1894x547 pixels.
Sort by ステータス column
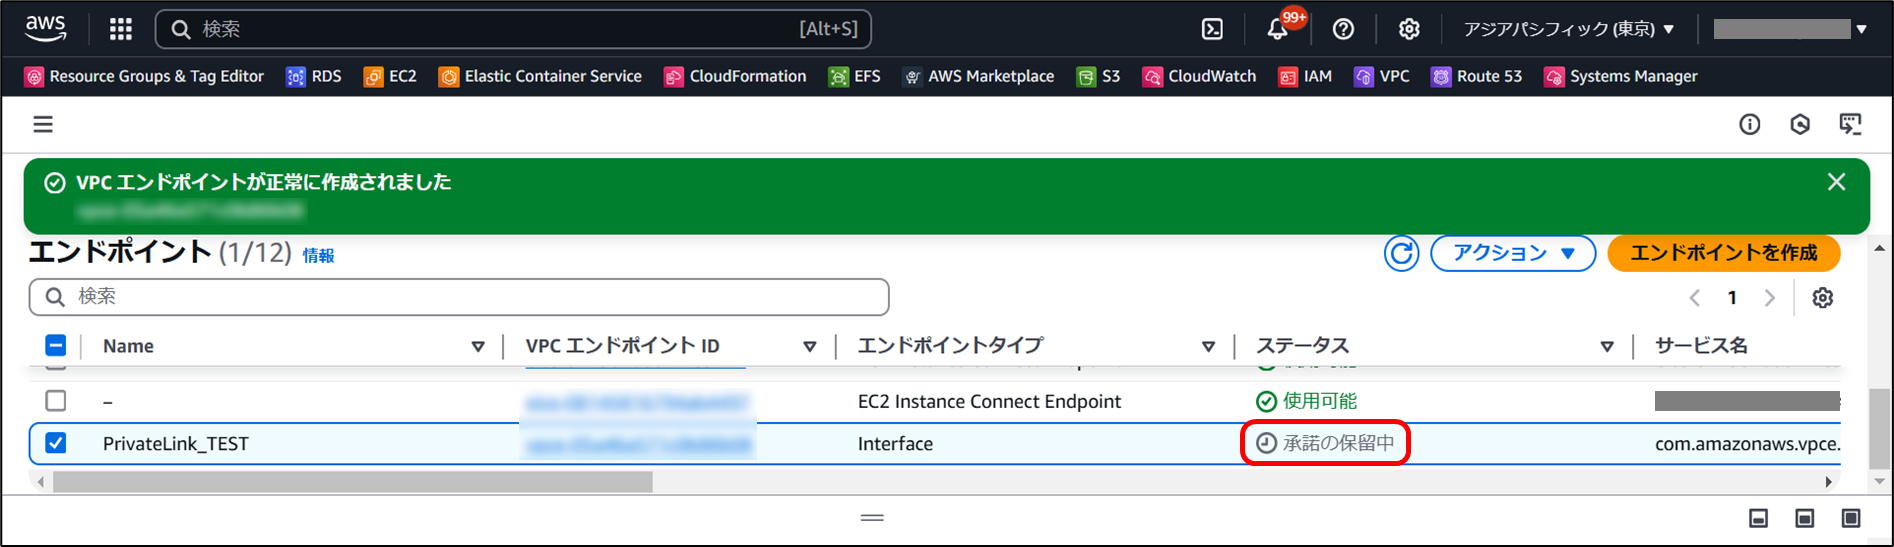point(1607,346)
